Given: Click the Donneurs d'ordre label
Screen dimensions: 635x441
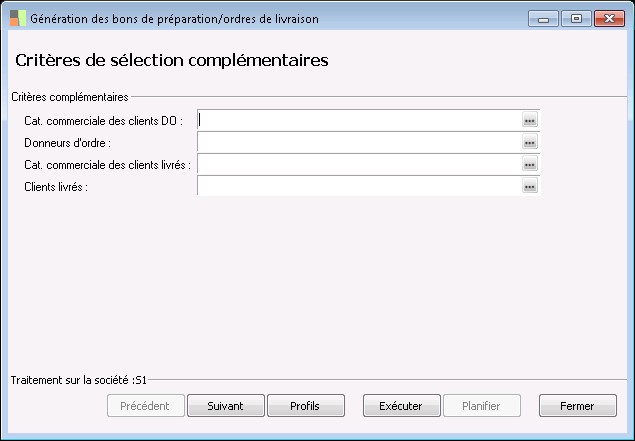Looking at the screenshot, I should coord(67,143).
